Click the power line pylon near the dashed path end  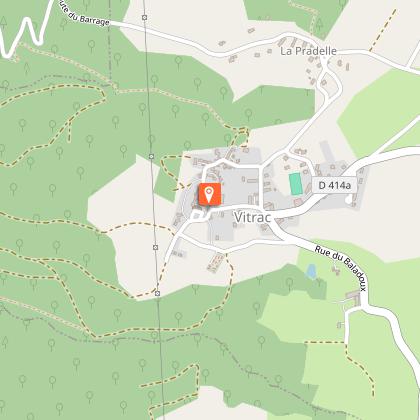(157, 293)
